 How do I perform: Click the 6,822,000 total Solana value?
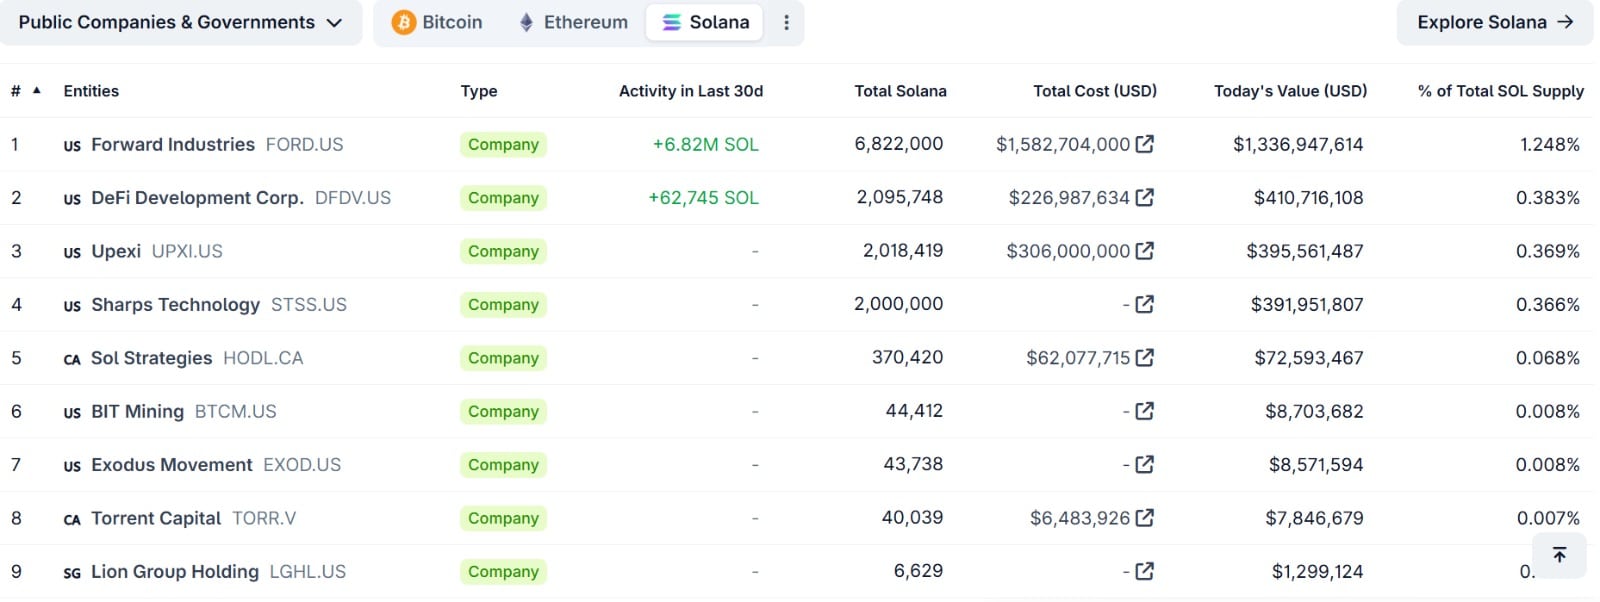coord(898,143)
